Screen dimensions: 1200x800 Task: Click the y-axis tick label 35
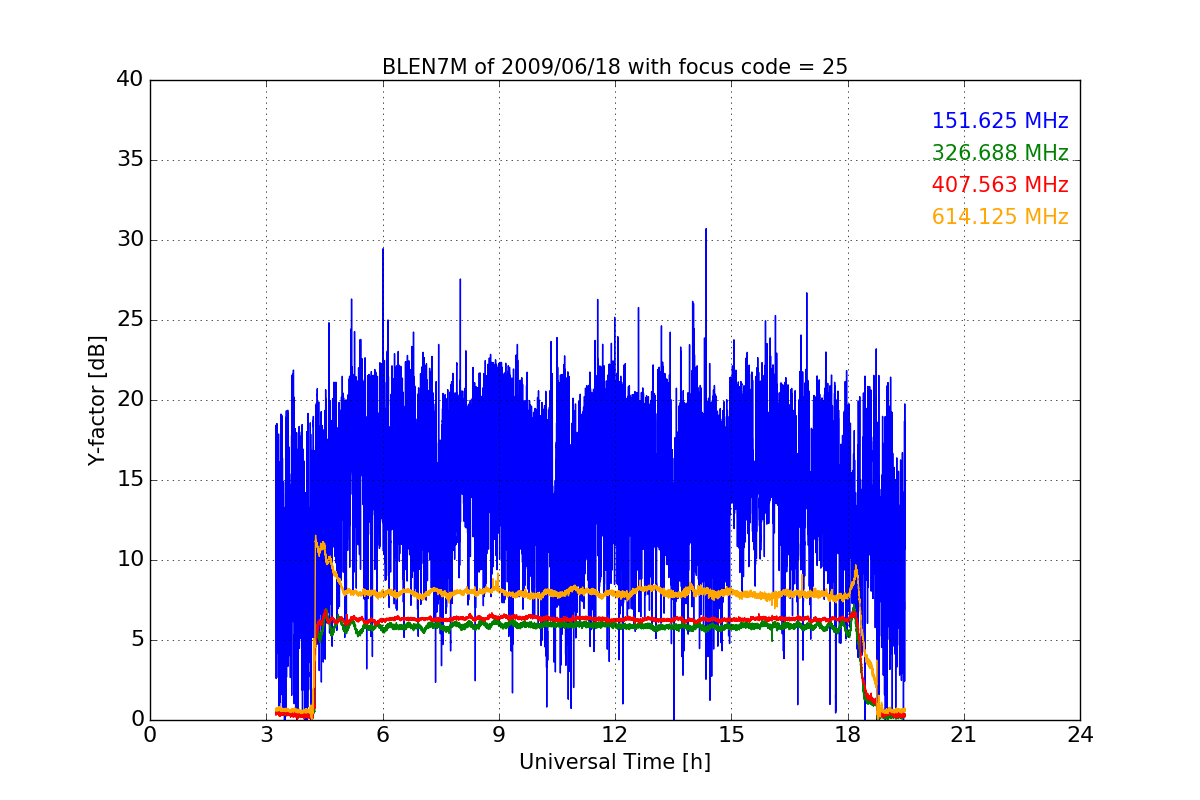[x=129, y=160]
